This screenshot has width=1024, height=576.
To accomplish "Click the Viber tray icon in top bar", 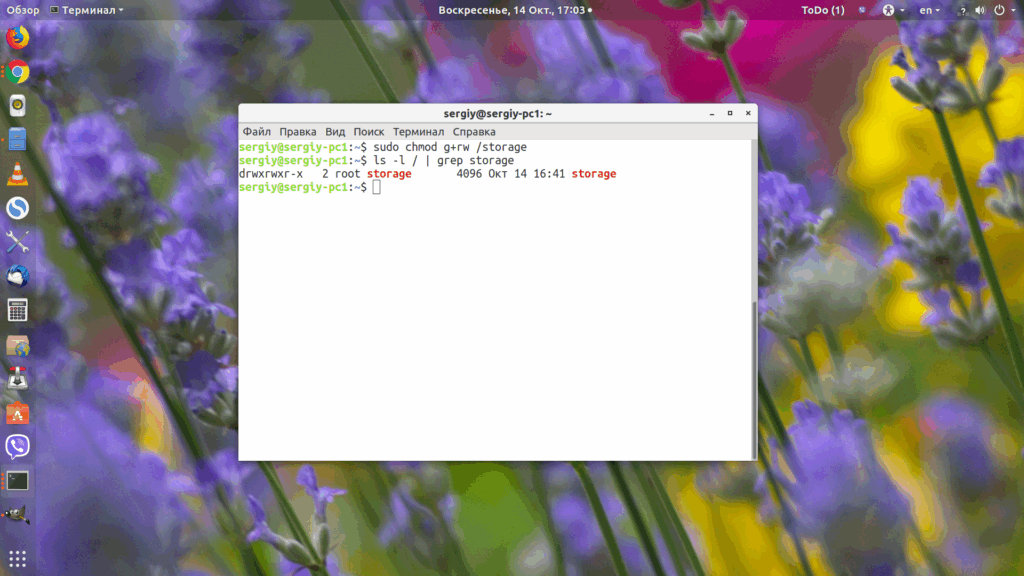I will pos(862,10).
